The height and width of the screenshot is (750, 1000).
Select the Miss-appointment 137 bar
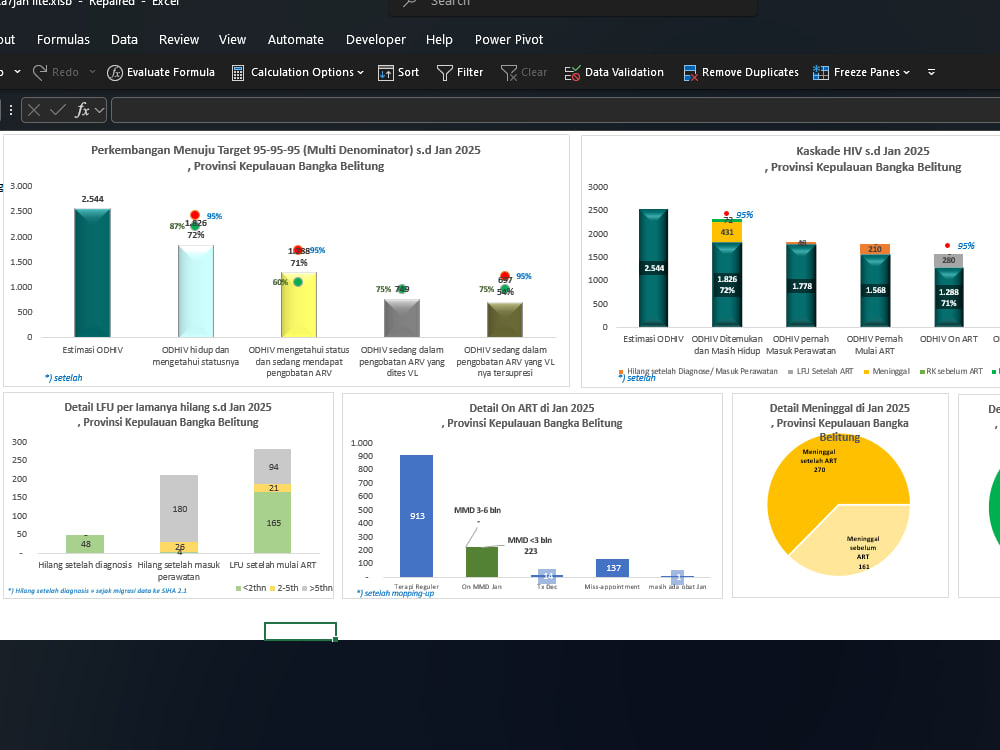pyautogui.click(x=612, y=568)
